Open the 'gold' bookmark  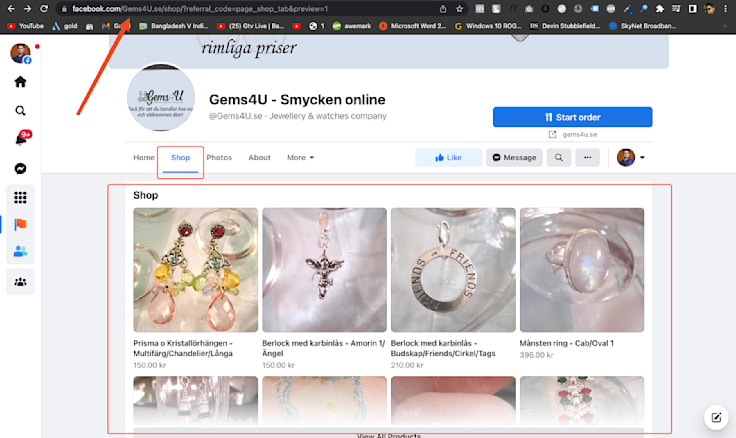[x=65, y=26]
